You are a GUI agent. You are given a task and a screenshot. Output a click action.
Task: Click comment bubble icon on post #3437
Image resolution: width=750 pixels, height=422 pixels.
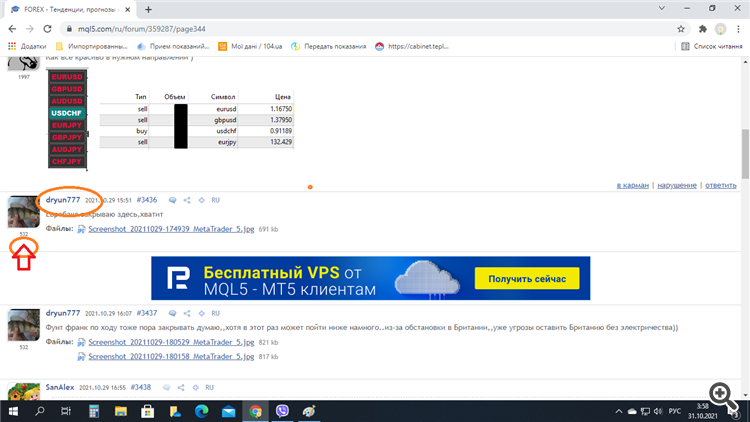173,313
